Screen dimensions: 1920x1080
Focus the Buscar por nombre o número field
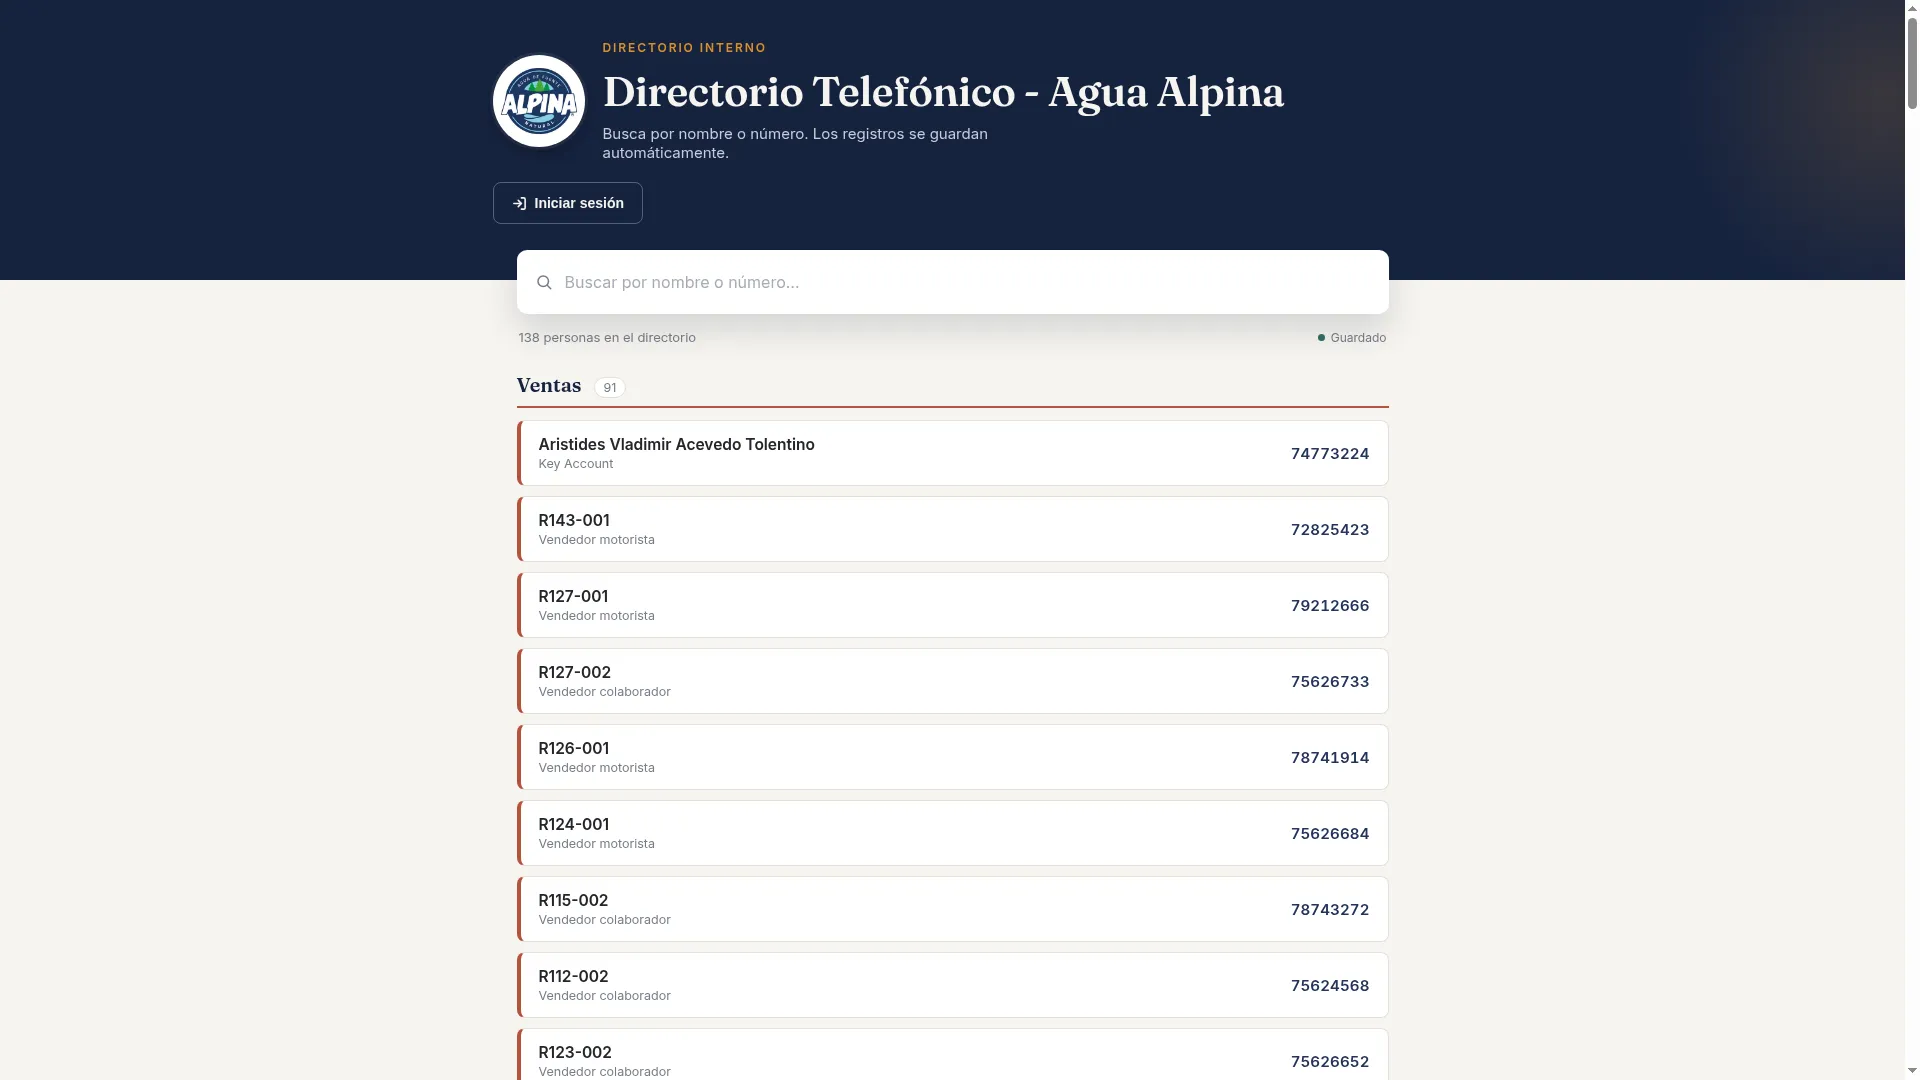(952, 282)
